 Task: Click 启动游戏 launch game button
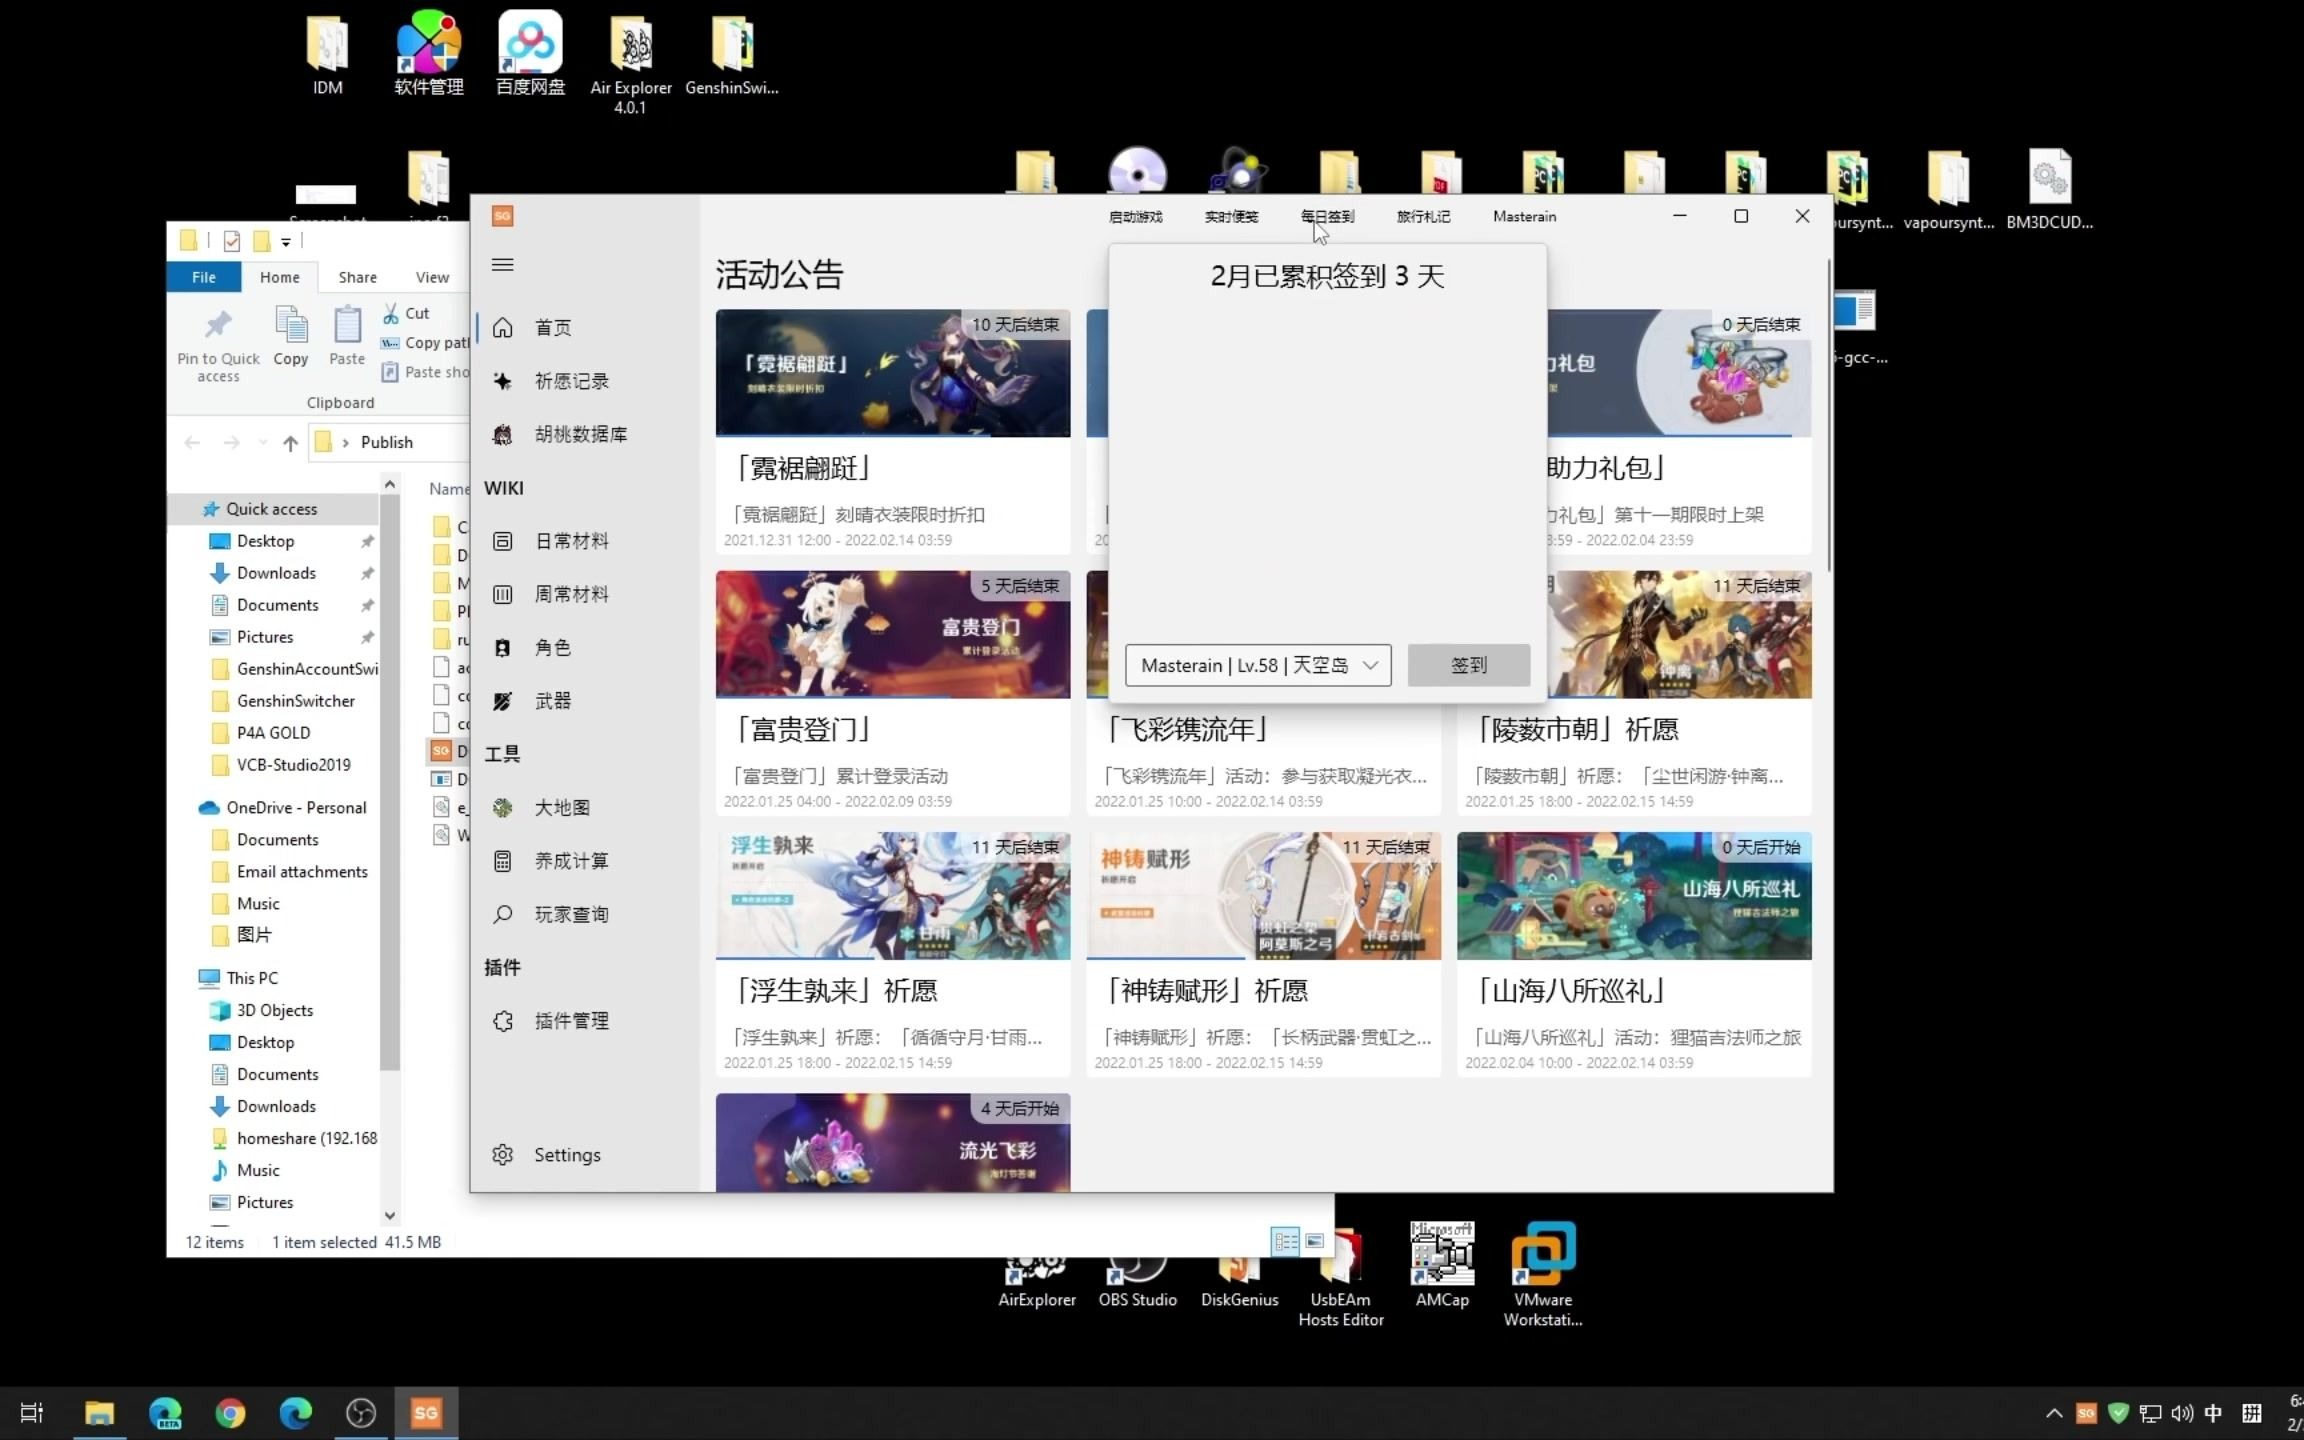click(1135, 217)
